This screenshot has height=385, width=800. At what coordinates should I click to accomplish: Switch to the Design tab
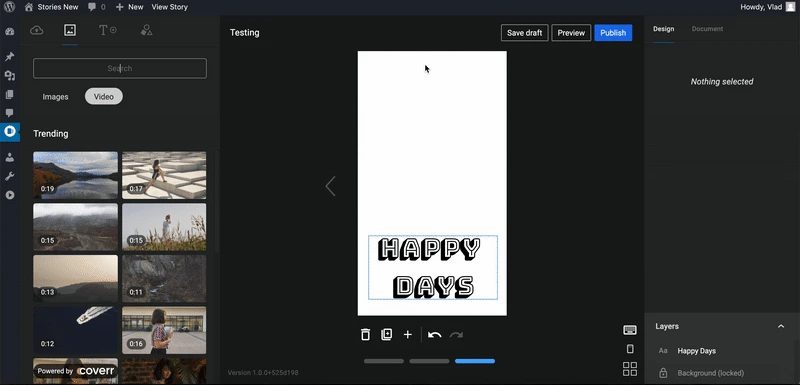663,29
